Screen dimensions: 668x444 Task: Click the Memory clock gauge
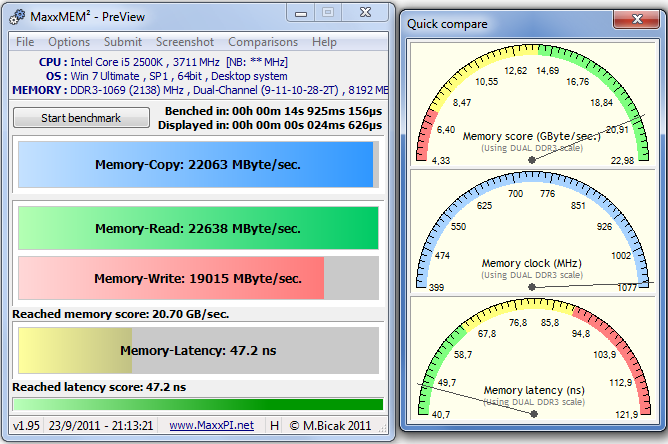533,237
